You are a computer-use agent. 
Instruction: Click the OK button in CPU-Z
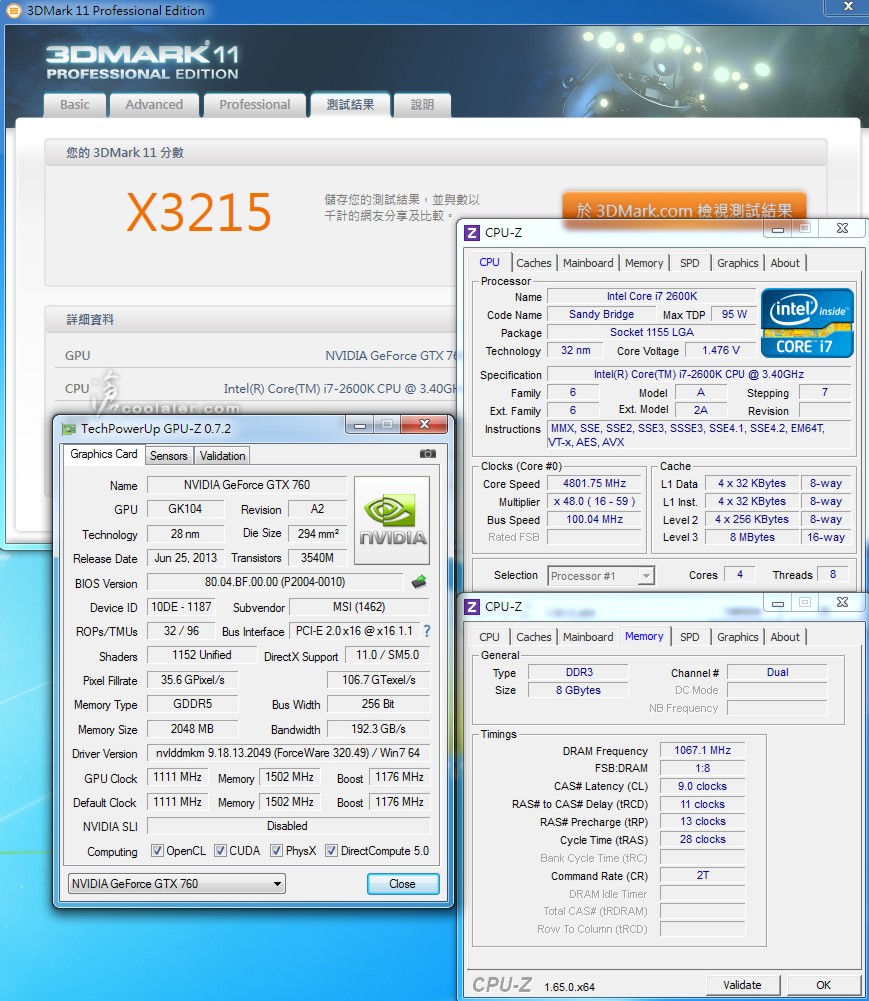pos(824,985)
